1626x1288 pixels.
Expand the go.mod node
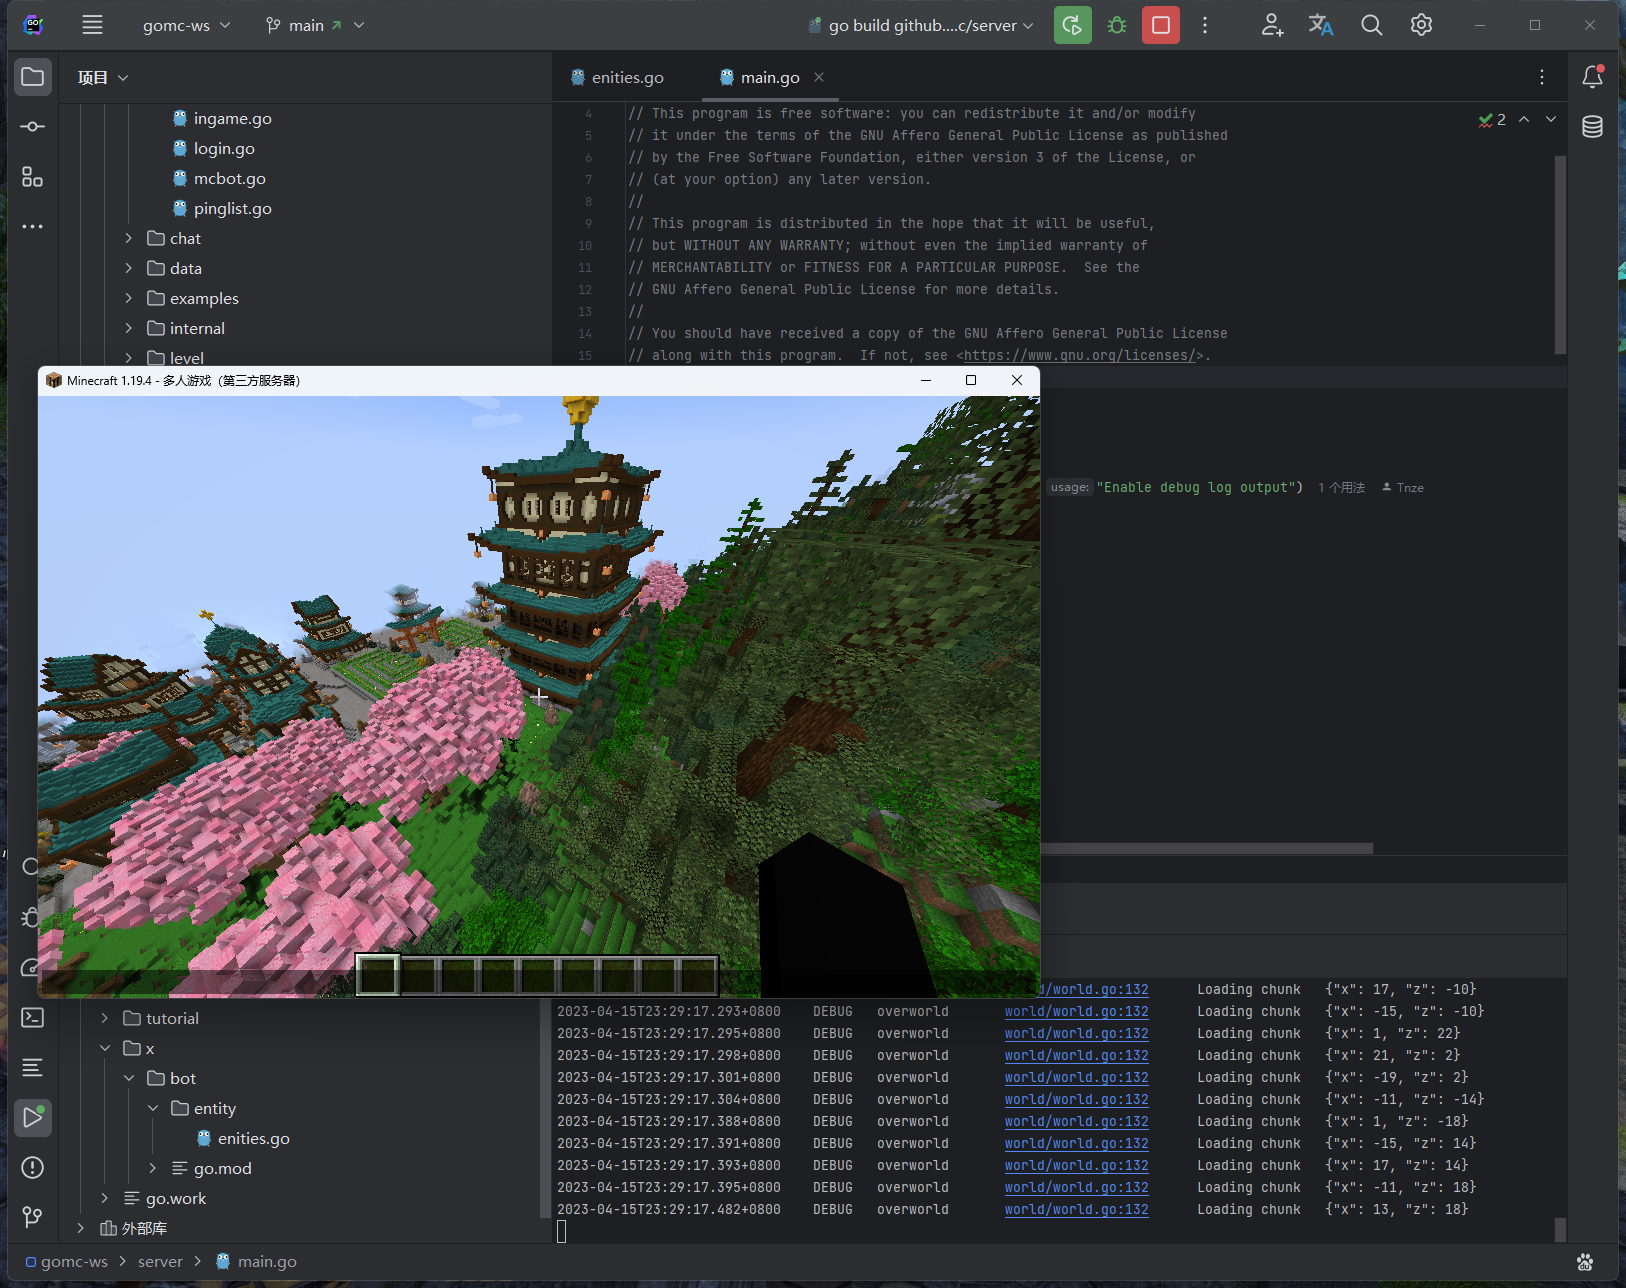point(152,1168)
